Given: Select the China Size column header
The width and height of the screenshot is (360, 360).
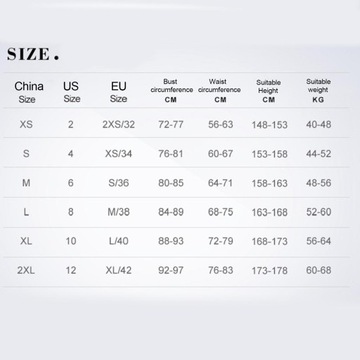Looking at the screenshot, I should point(29,92).
